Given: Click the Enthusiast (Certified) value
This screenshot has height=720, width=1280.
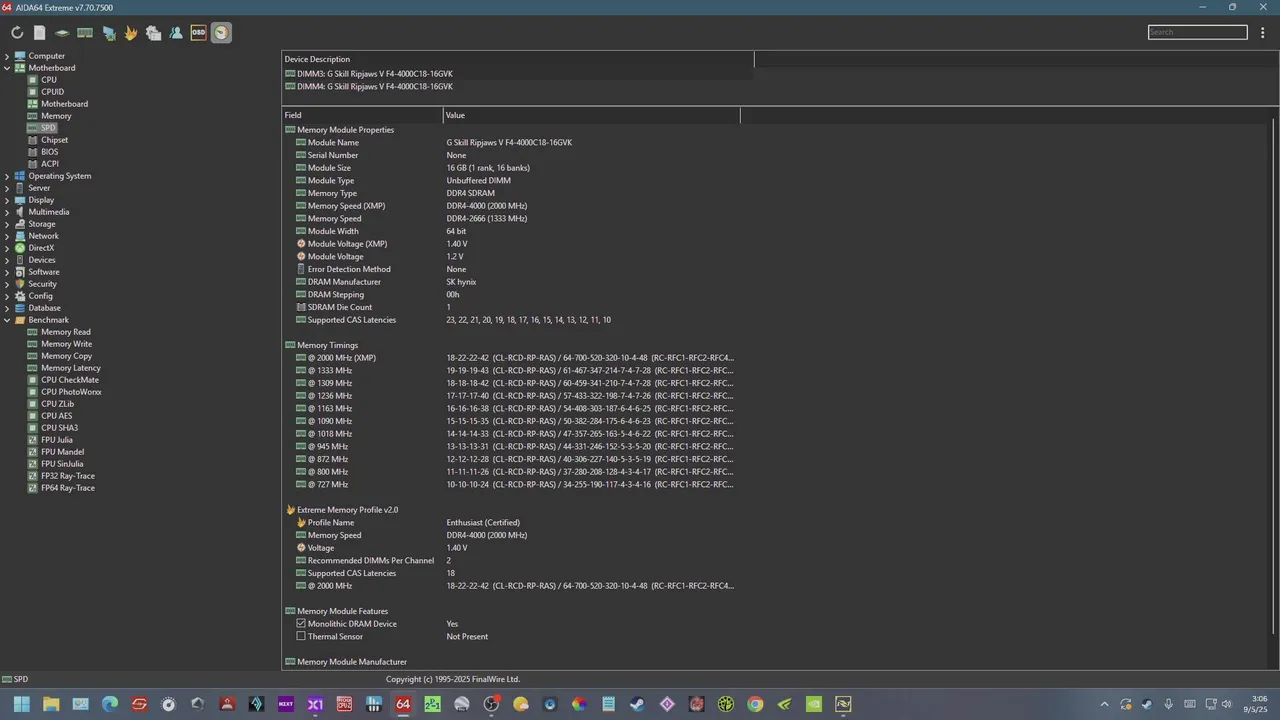Looking at the screenshot, I should (x=483, y=523).
